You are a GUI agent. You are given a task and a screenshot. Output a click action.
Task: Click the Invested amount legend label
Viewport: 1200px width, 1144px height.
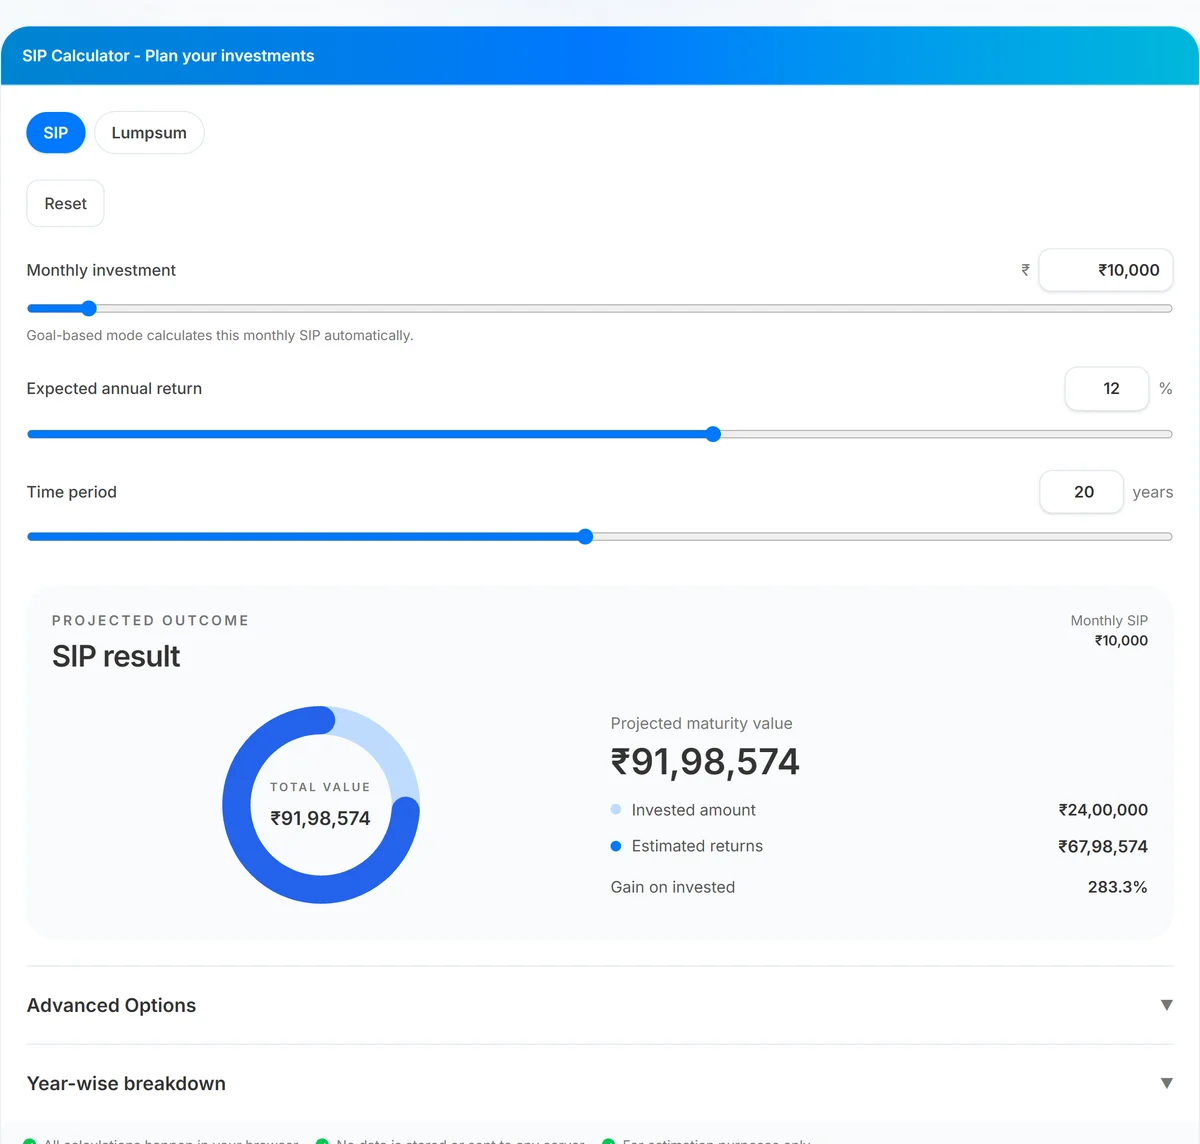coord(693,810)
